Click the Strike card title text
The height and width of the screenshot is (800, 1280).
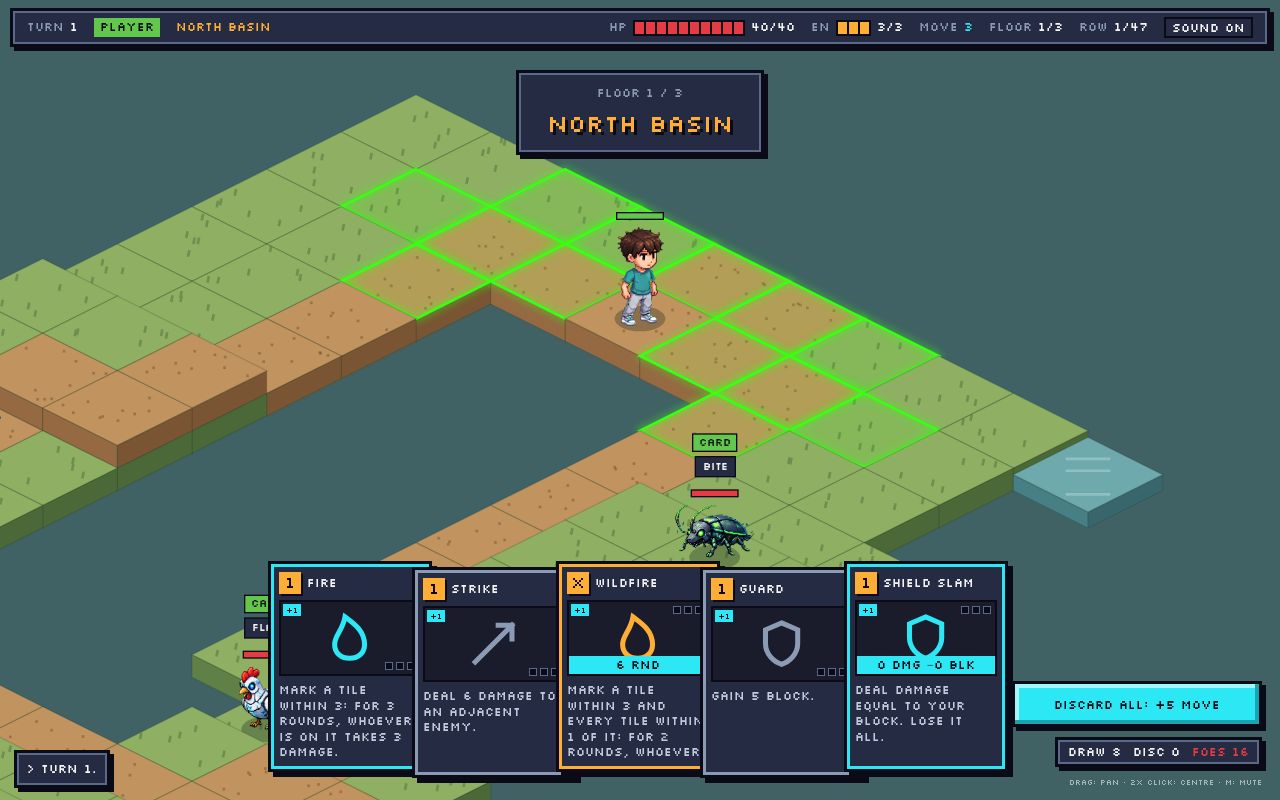(x=475, y=589)
